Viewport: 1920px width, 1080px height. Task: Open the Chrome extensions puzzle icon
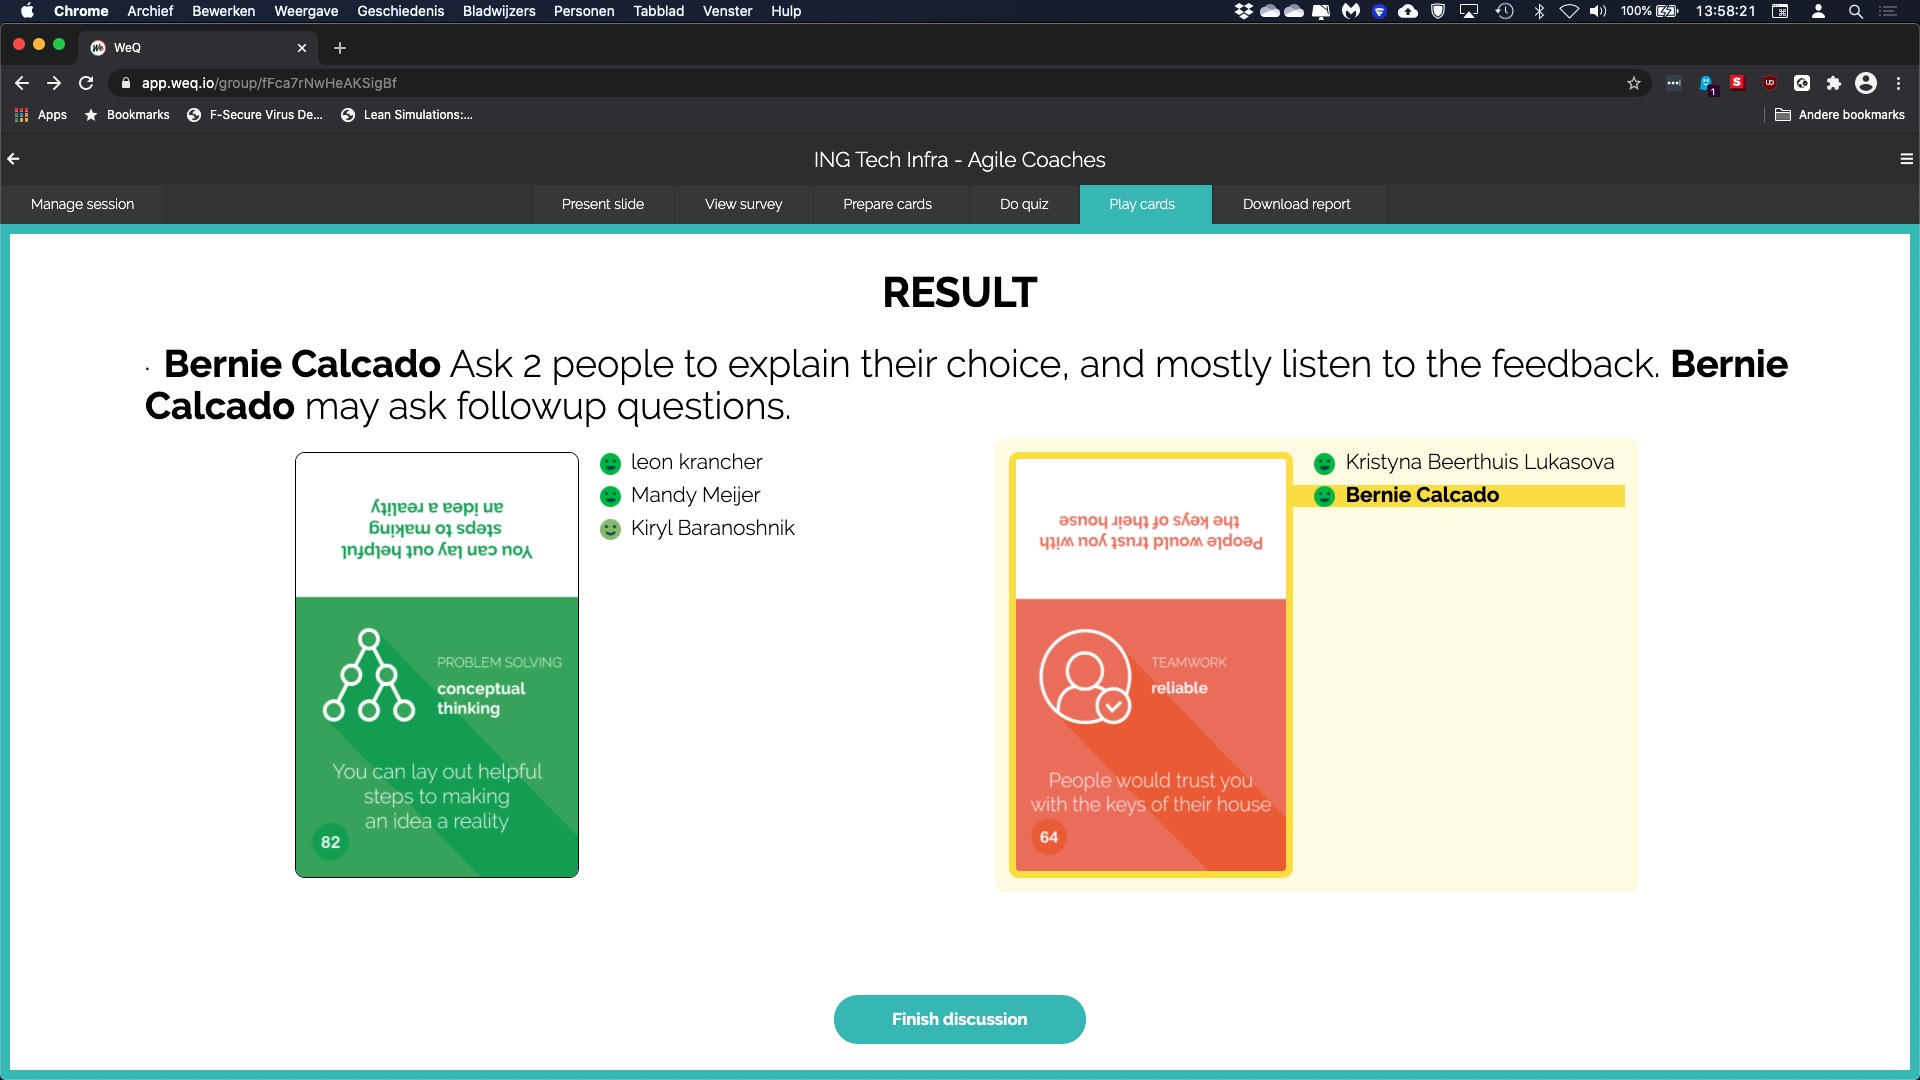point(1834,83)
